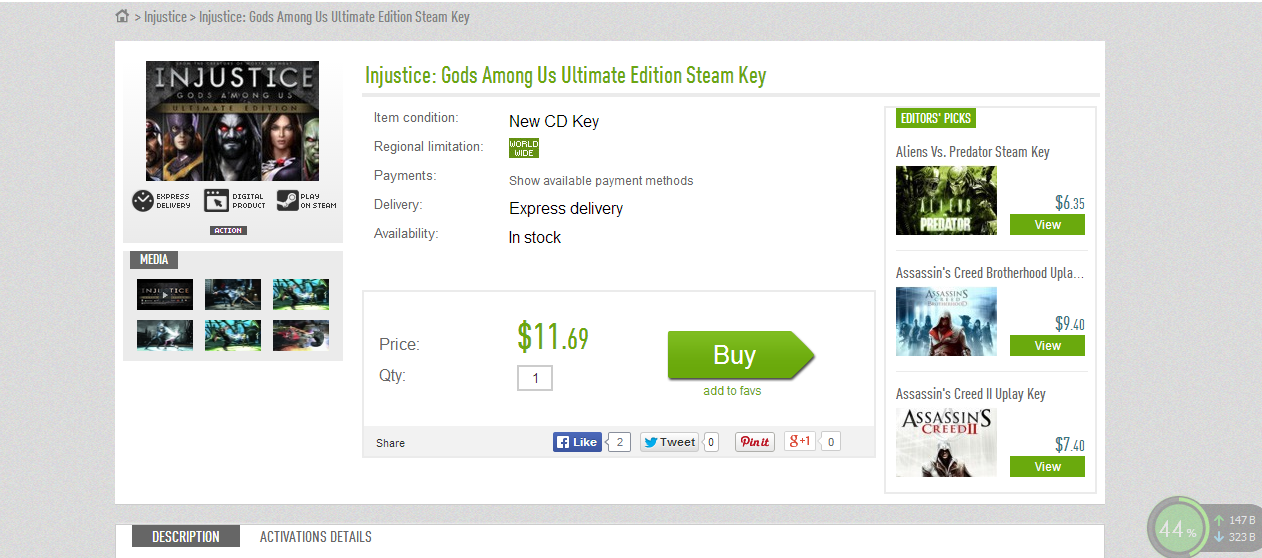Click the home icon in breadcrumb

pos(123,16)
